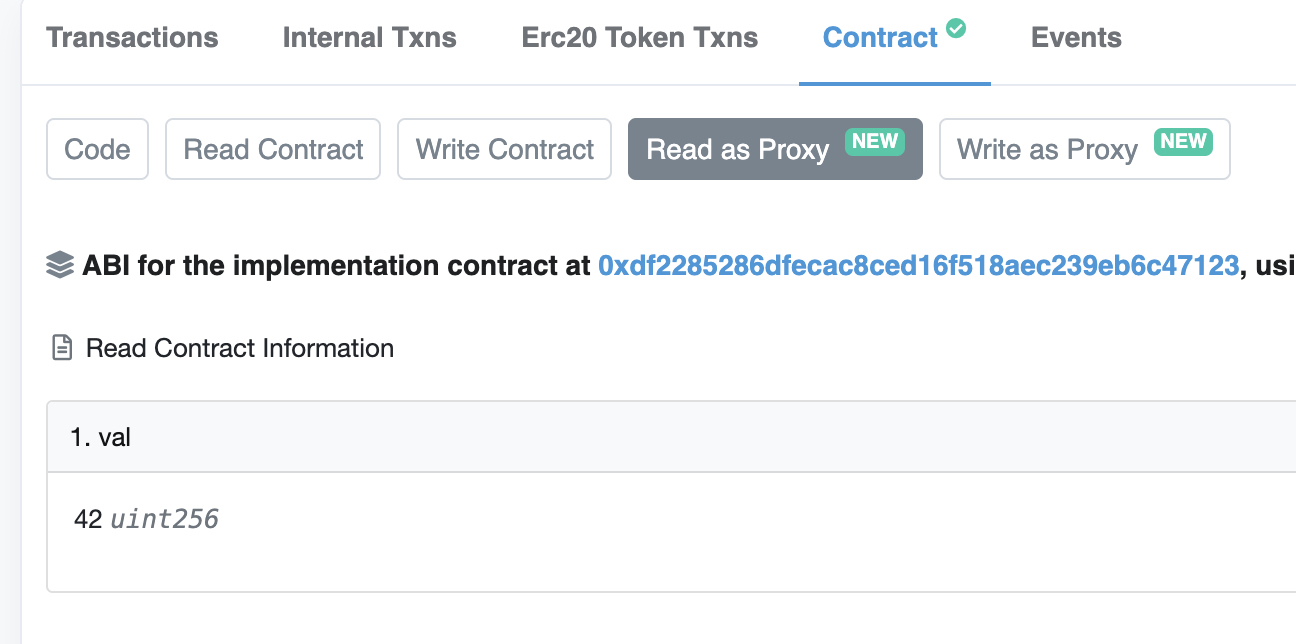This screenshot has width=1296, height=644.
Task: Click the NEW badge on Write as Proxy
Action: [x=1183, y=141]
